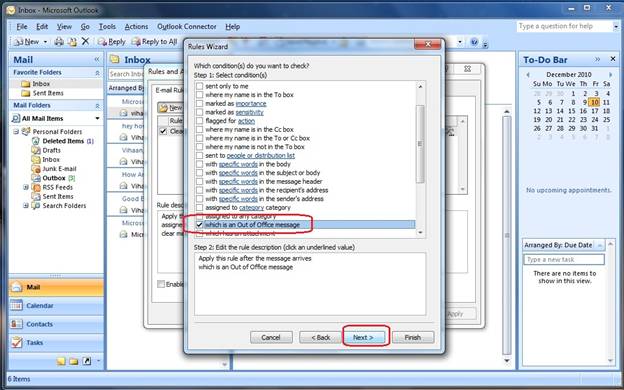Check the flagged for action condition
The width and height of the screenshot is (624, 390).
click(x=199, y=121)
